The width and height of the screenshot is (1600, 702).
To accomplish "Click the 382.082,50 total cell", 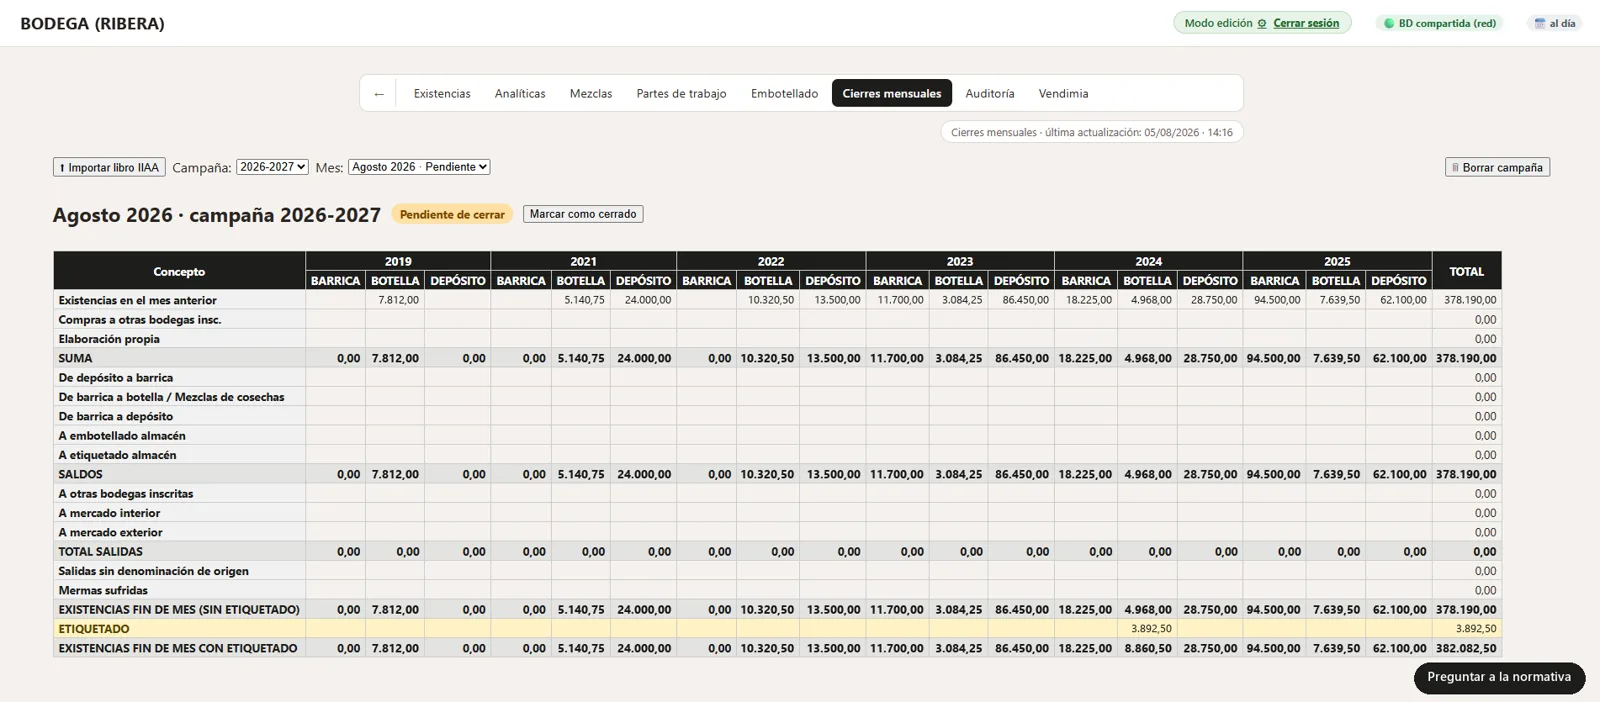I will (x=1466, y=648).
